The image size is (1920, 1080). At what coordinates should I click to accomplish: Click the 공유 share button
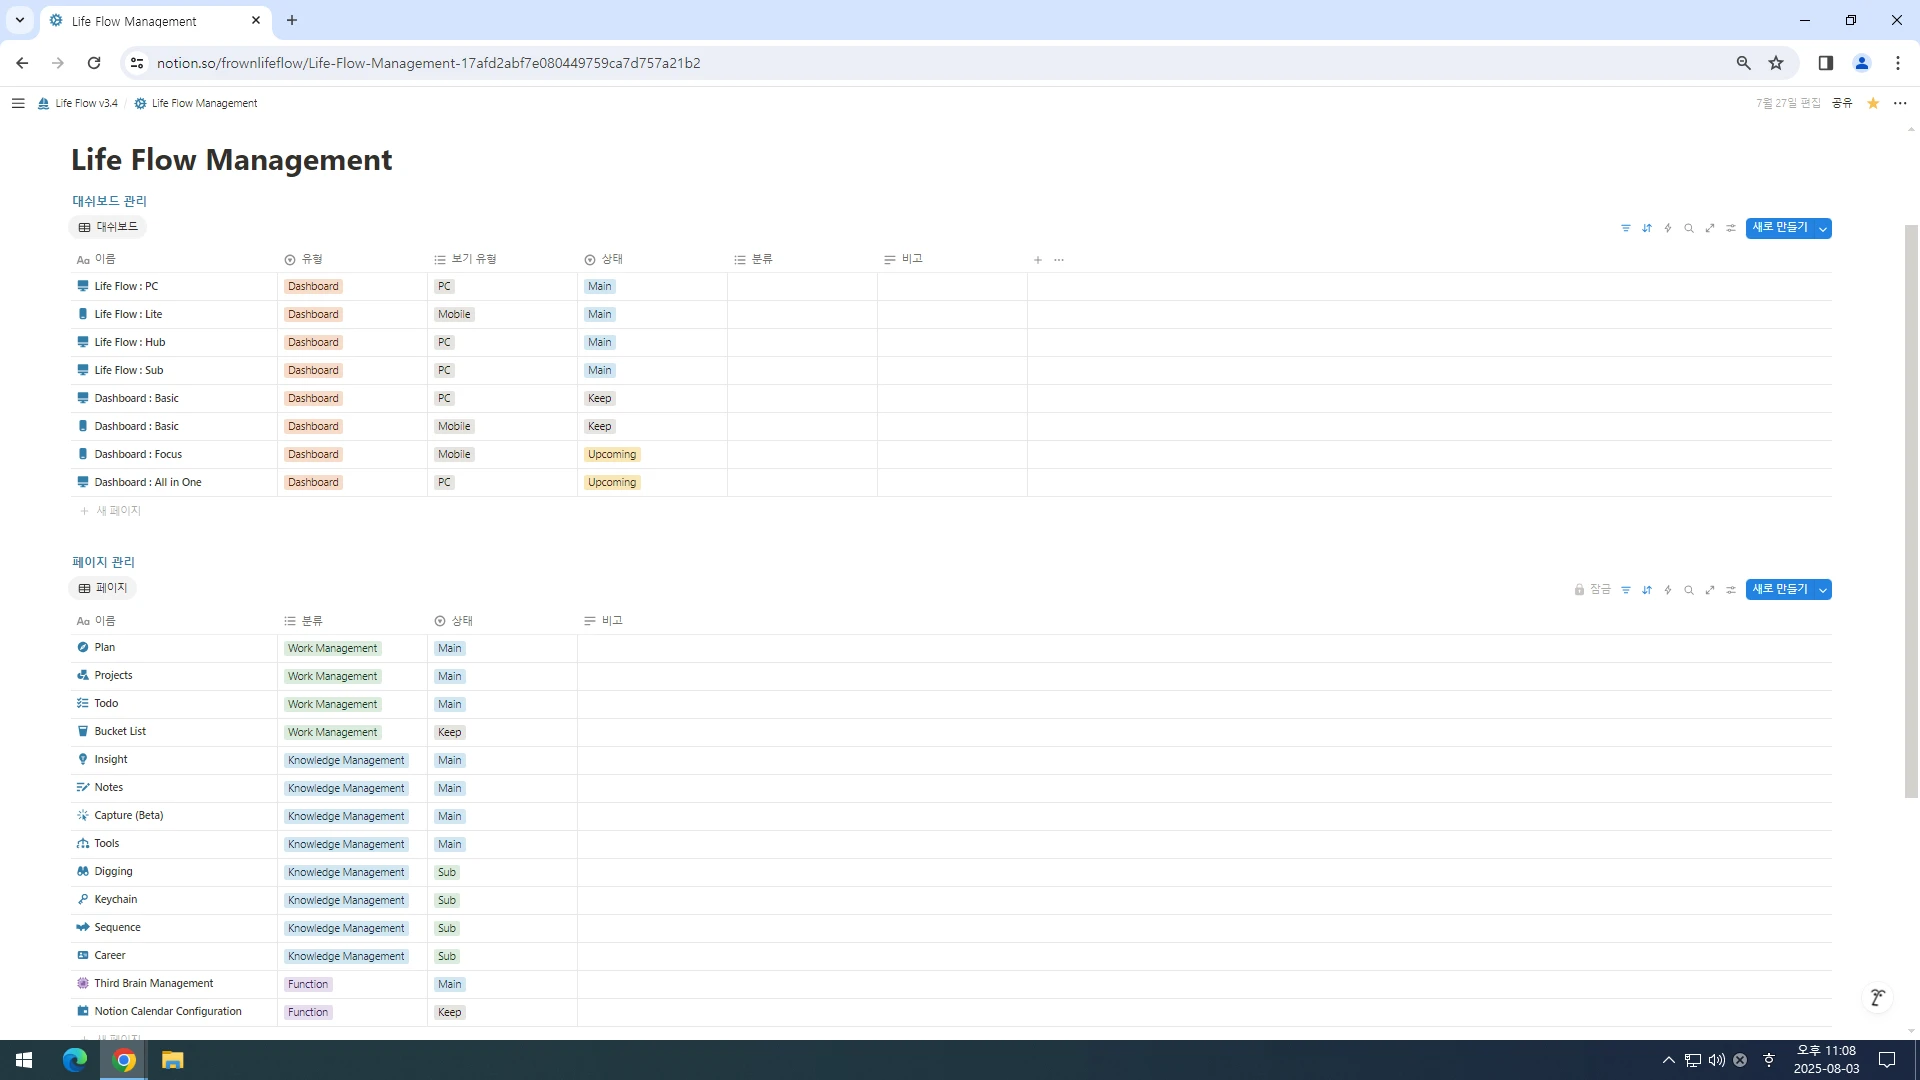1842,103
